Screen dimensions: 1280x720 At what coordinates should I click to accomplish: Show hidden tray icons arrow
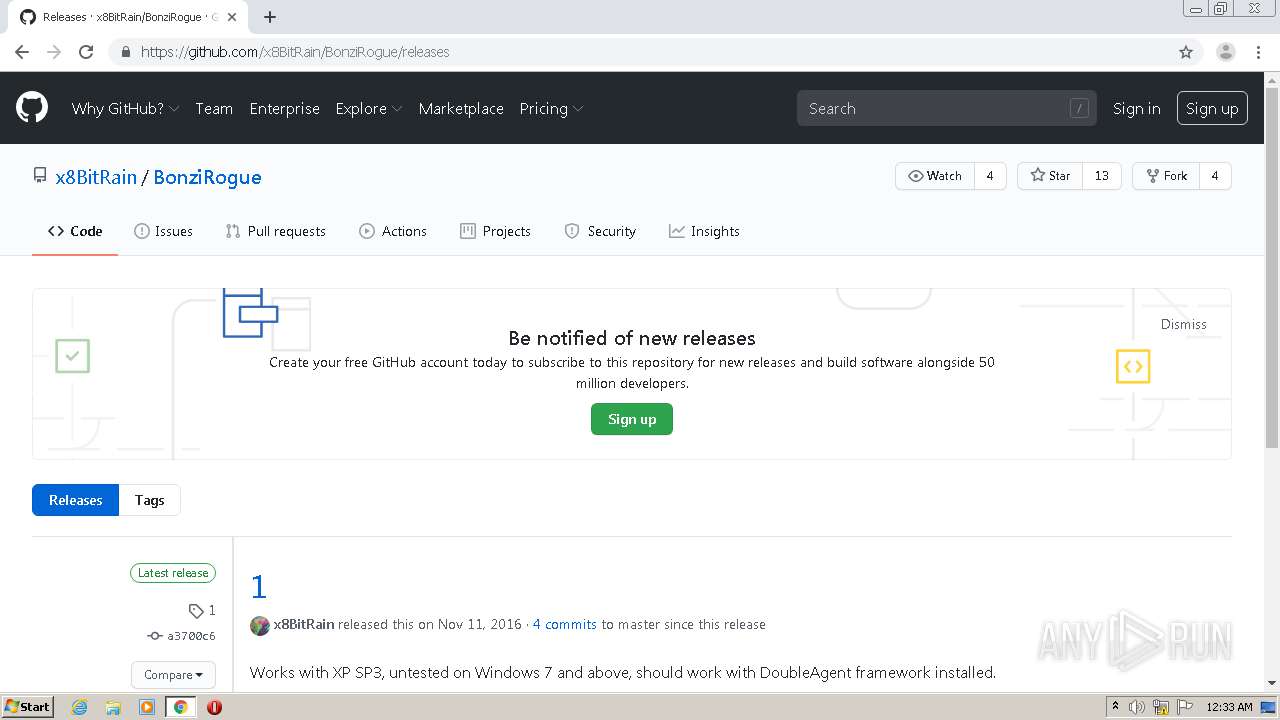pyautogui.click(x=1115, y=707)
